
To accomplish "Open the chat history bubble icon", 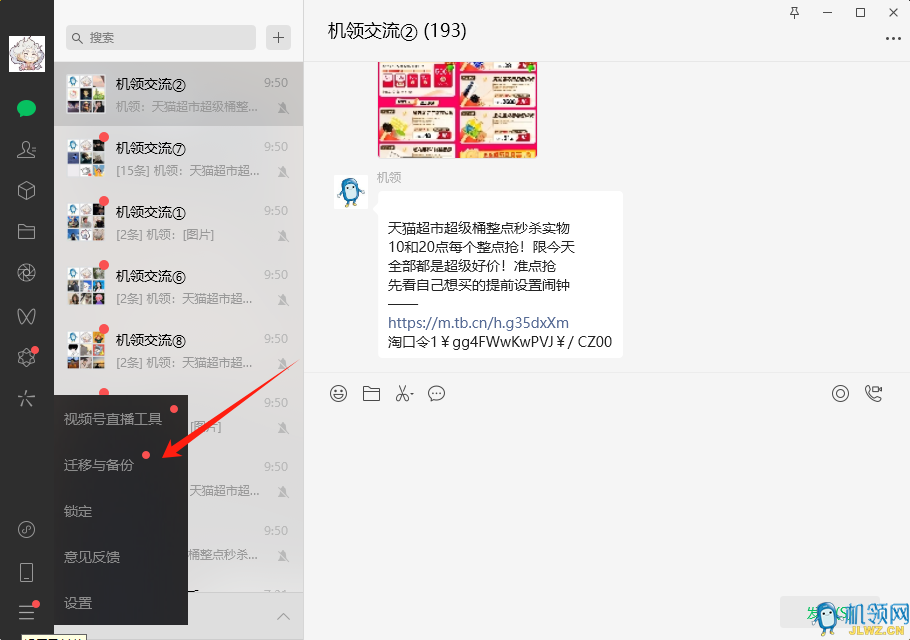I will pyautogui.click(x=436, y=393).
